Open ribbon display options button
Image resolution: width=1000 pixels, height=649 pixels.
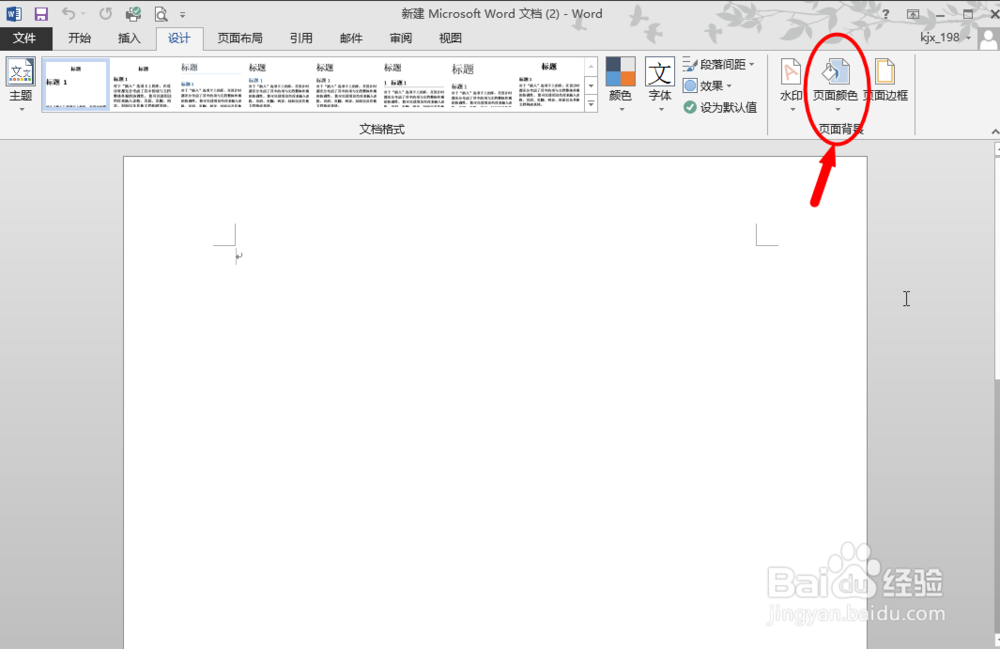(913, 14)
